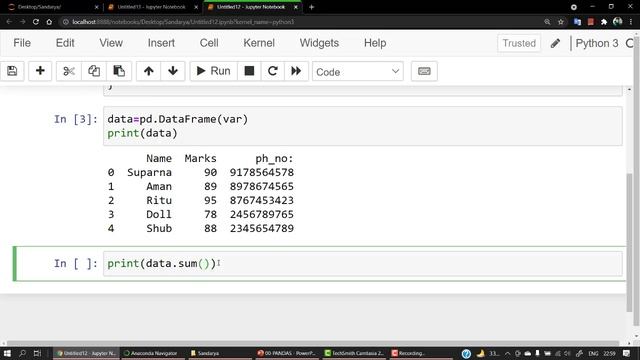Open Task View on the taskbar
The image size is (640, 360).
(x=37, y=353)
